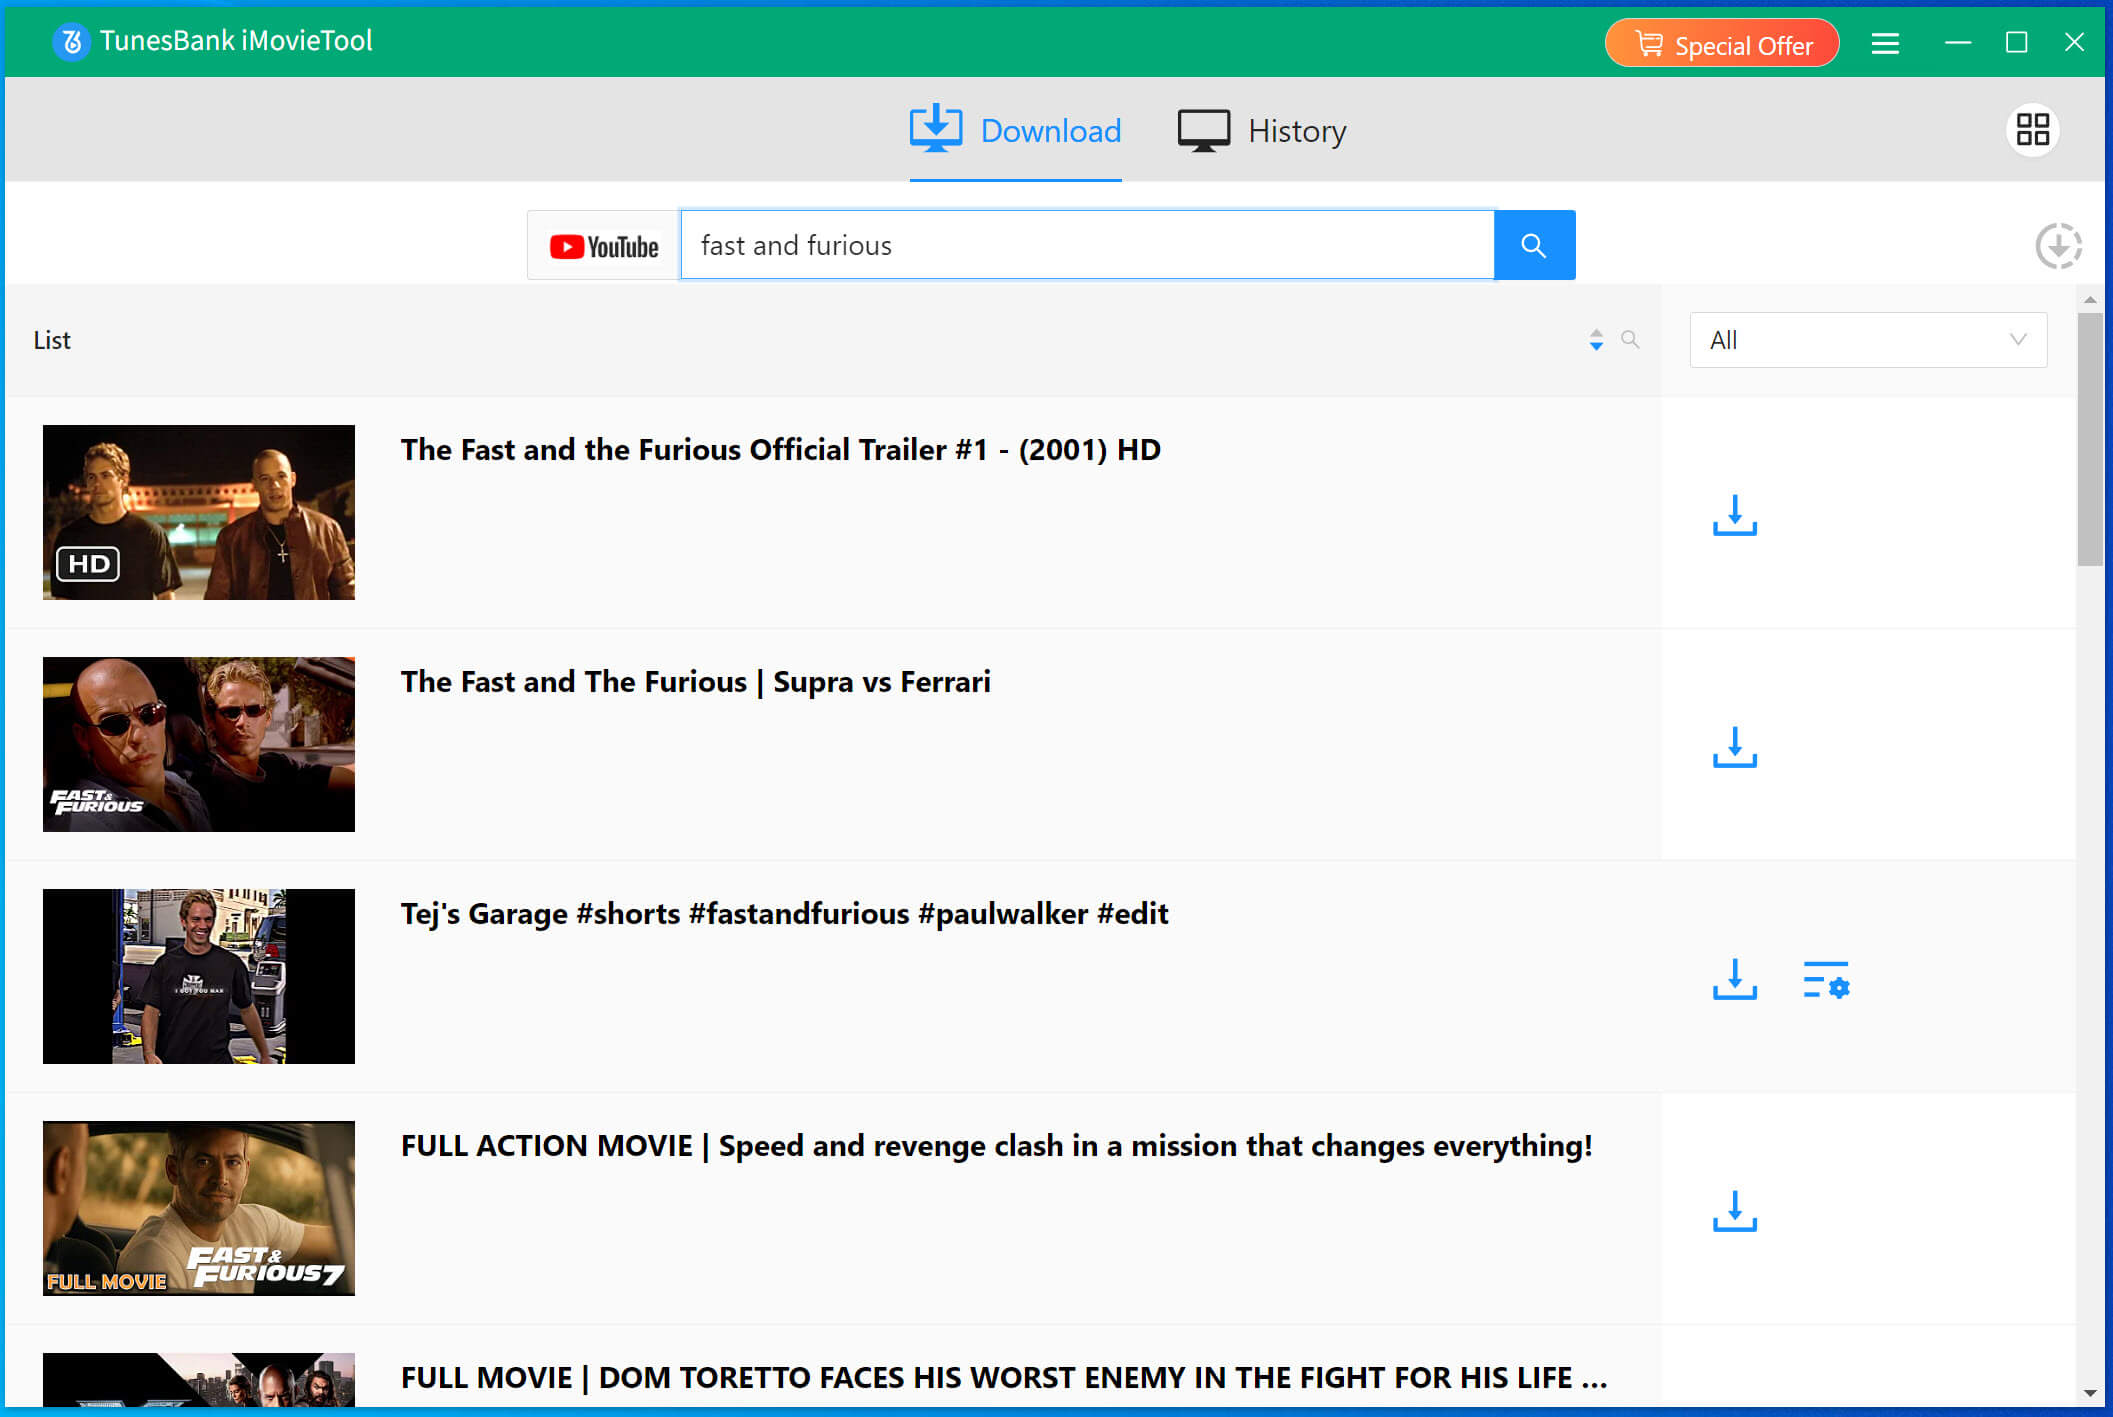Open thumbnail of FULL ACTION MOVIE Fast & Furious 7
The image size is (2113, 1417).
199,1208
